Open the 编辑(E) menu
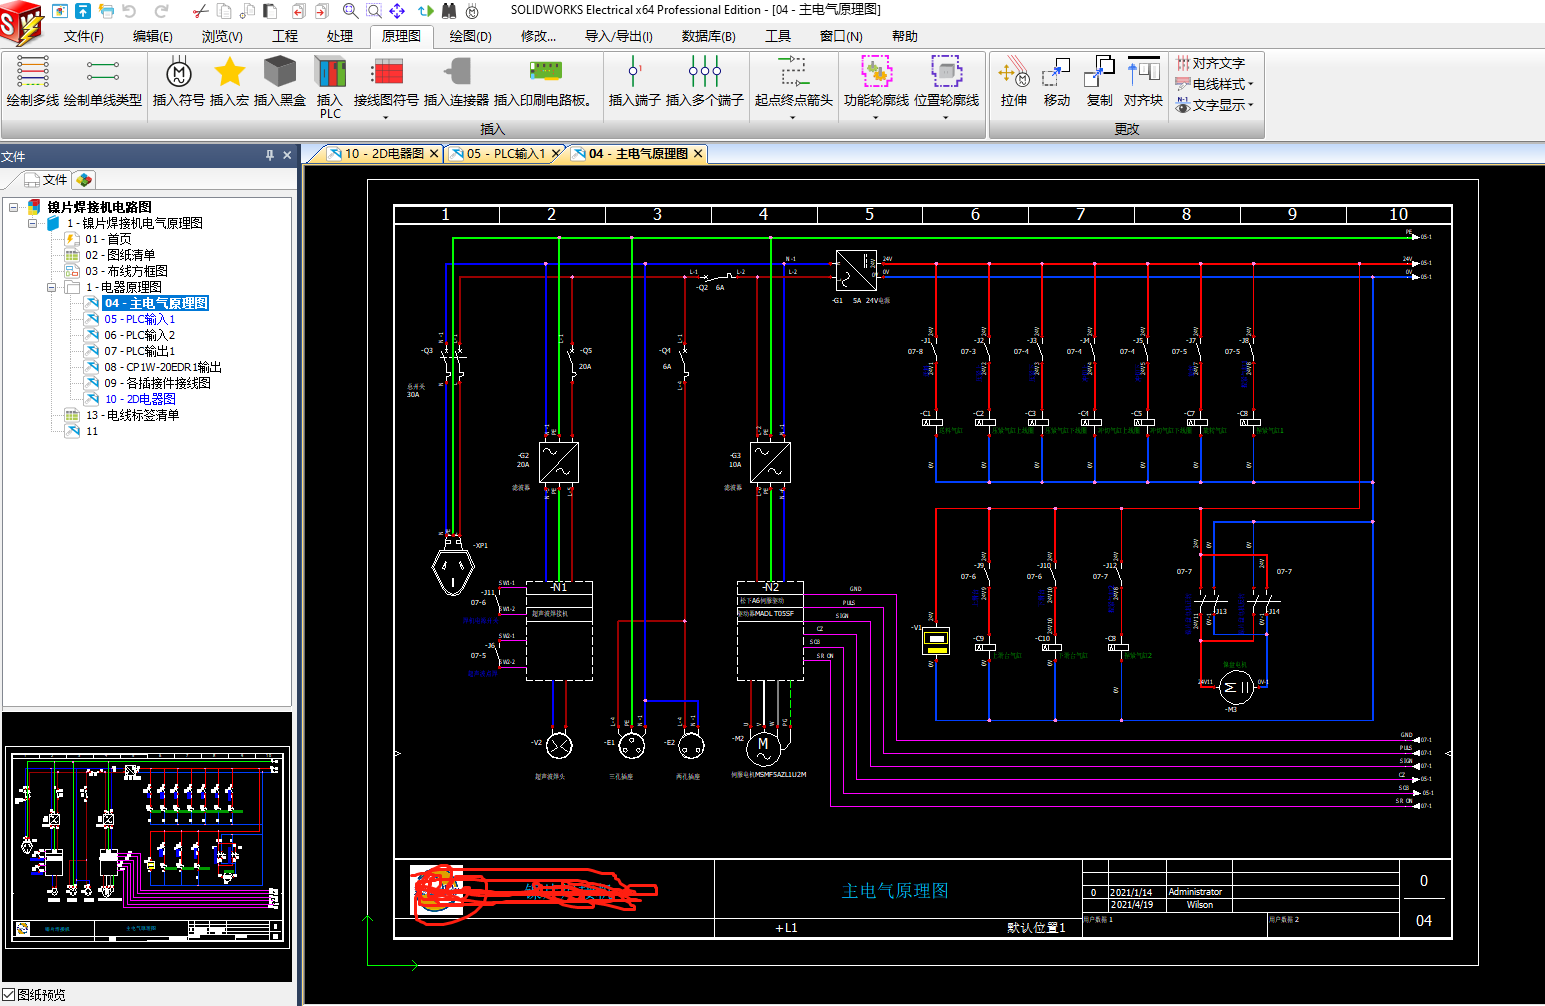 tap(153, 36)
